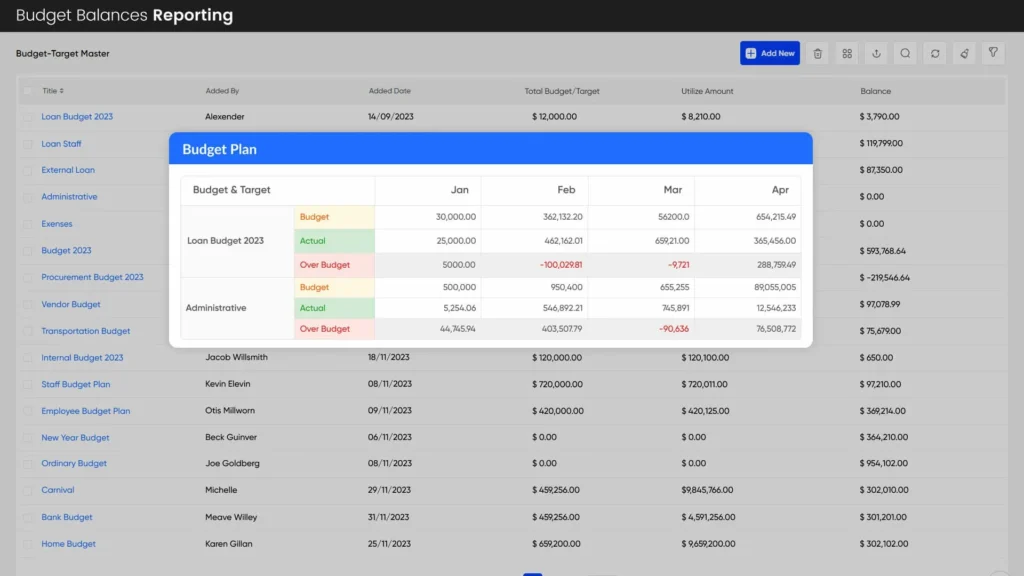Viewport: 1024px width, 576px height.
Task: Tick the checkbox for Loan Budget 2023 row
Action: (28, 117)
